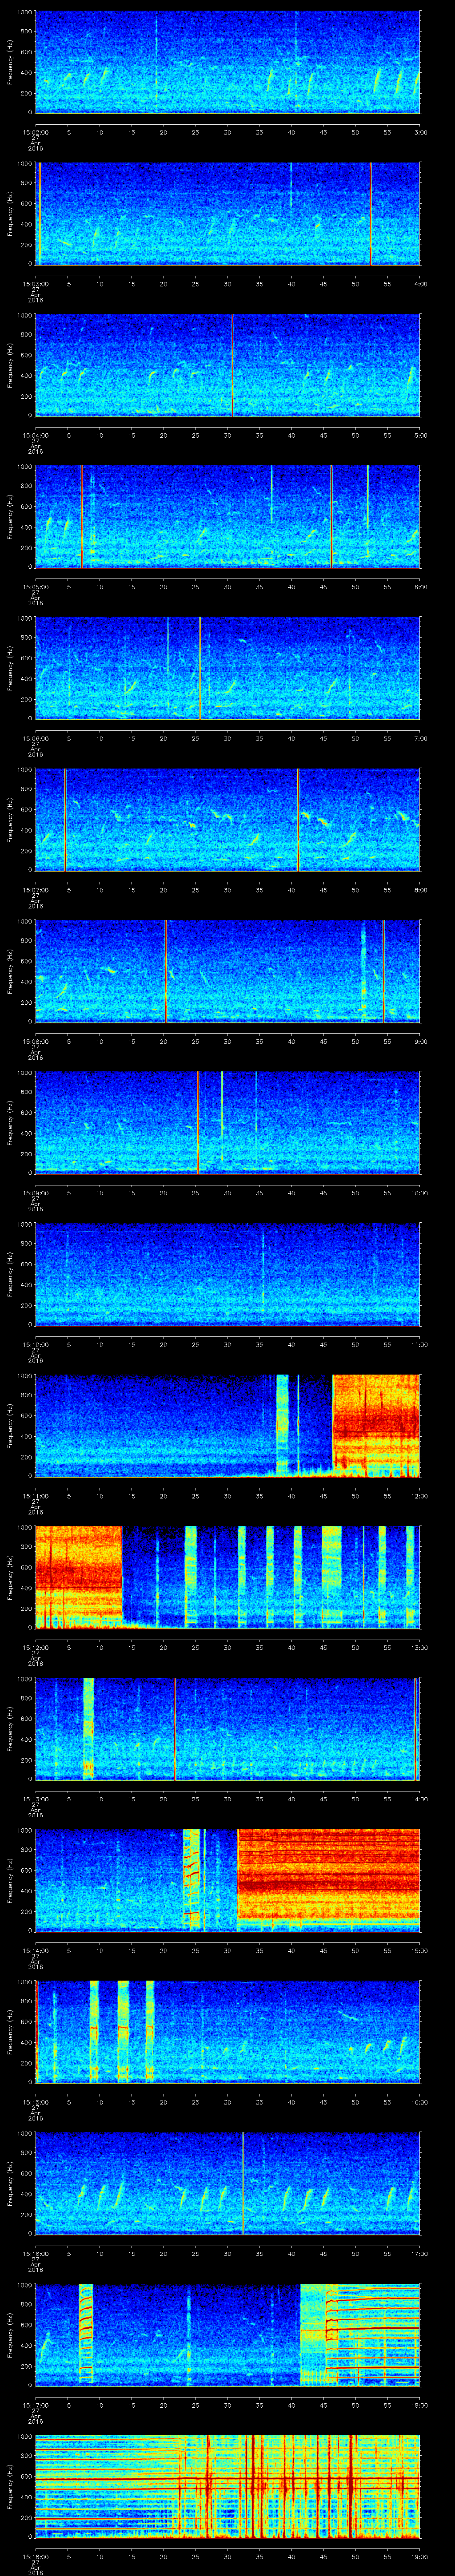This screenshot has width=455, height=2576.
Task: Click the spectrogram panel starting at 15:12:00
Action: 228,1578
